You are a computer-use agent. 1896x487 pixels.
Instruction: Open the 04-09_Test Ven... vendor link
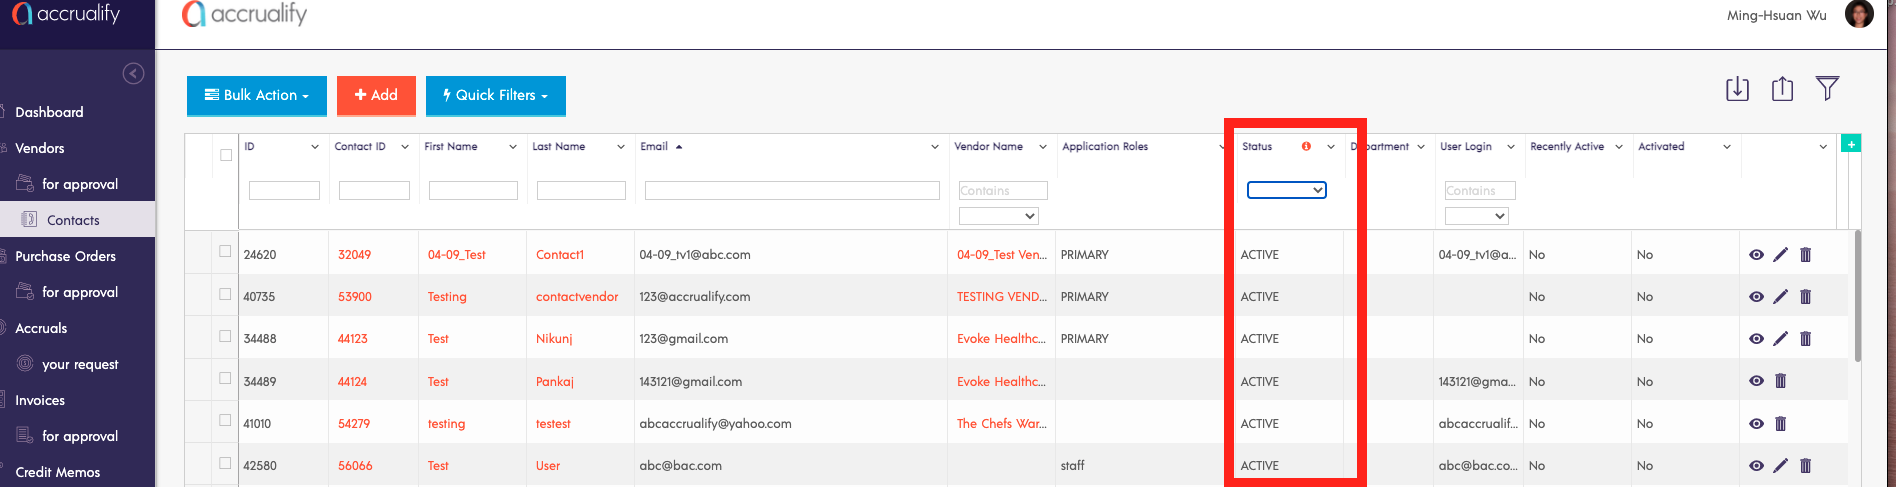point(1001,255)
